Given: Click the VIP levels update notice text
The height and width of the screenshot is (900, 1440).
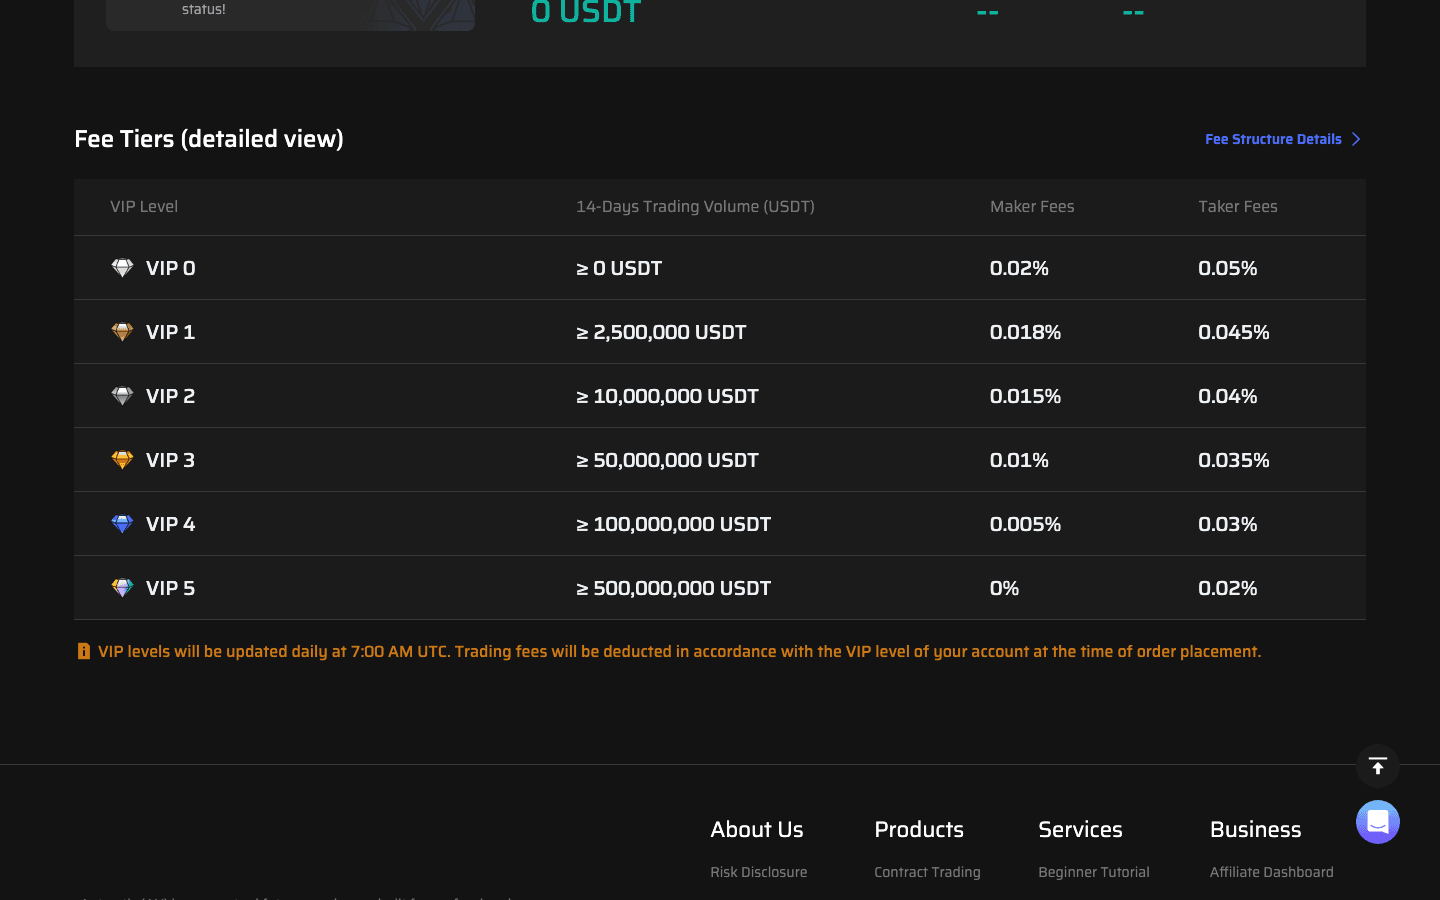Looking at the screenshot, I should (x=680, y=651).
